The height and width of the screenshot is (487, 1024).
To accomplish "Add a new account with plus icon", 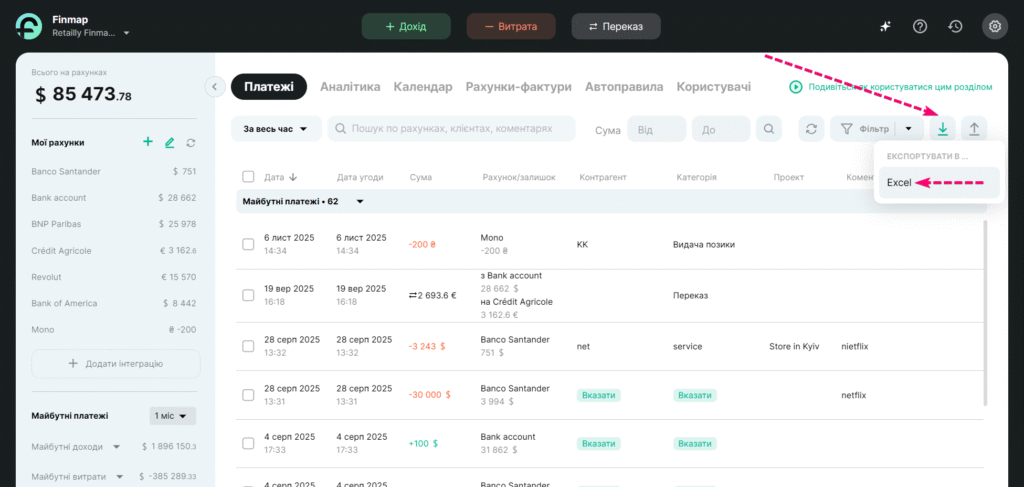I will tap(148, 143).
